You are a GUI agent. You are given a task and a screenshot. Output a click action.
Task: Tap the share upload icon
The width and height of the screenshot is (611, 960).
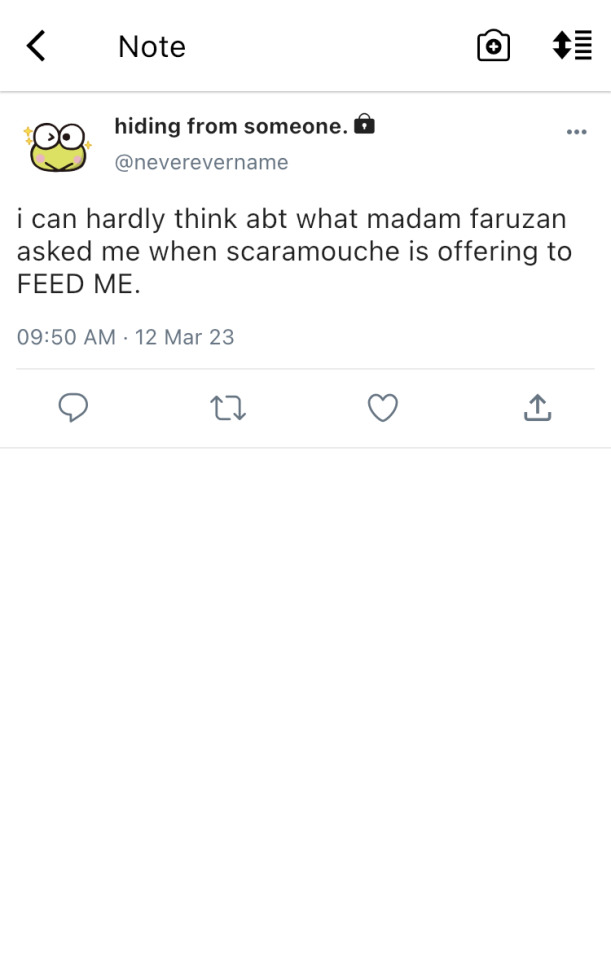[x=537, y=407]
